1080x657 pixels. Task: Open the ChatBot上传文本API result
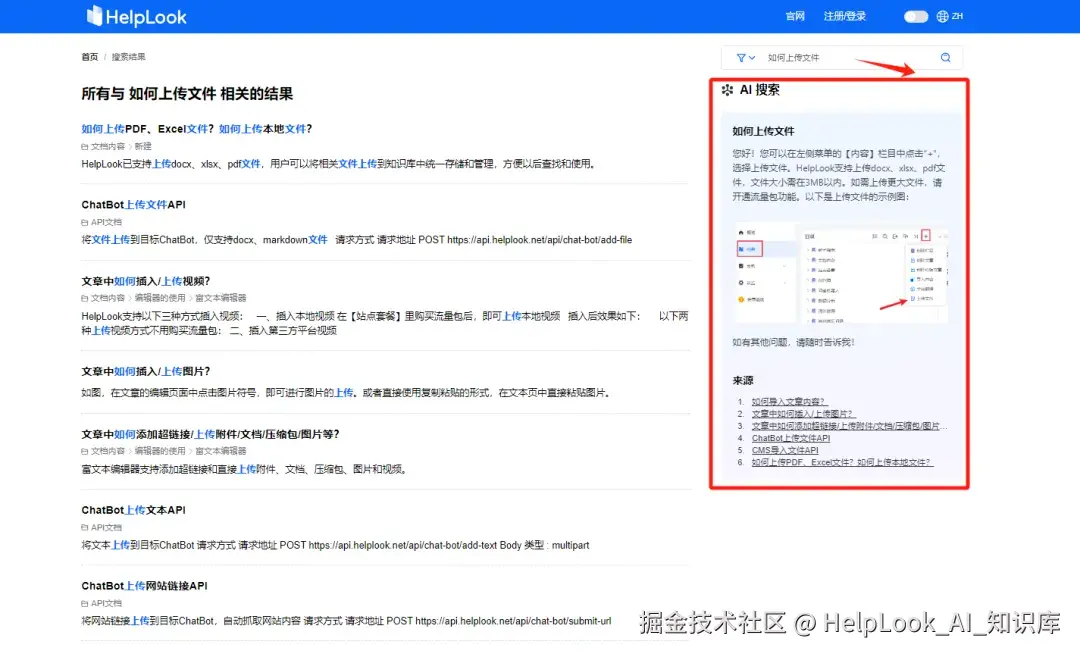133,510
